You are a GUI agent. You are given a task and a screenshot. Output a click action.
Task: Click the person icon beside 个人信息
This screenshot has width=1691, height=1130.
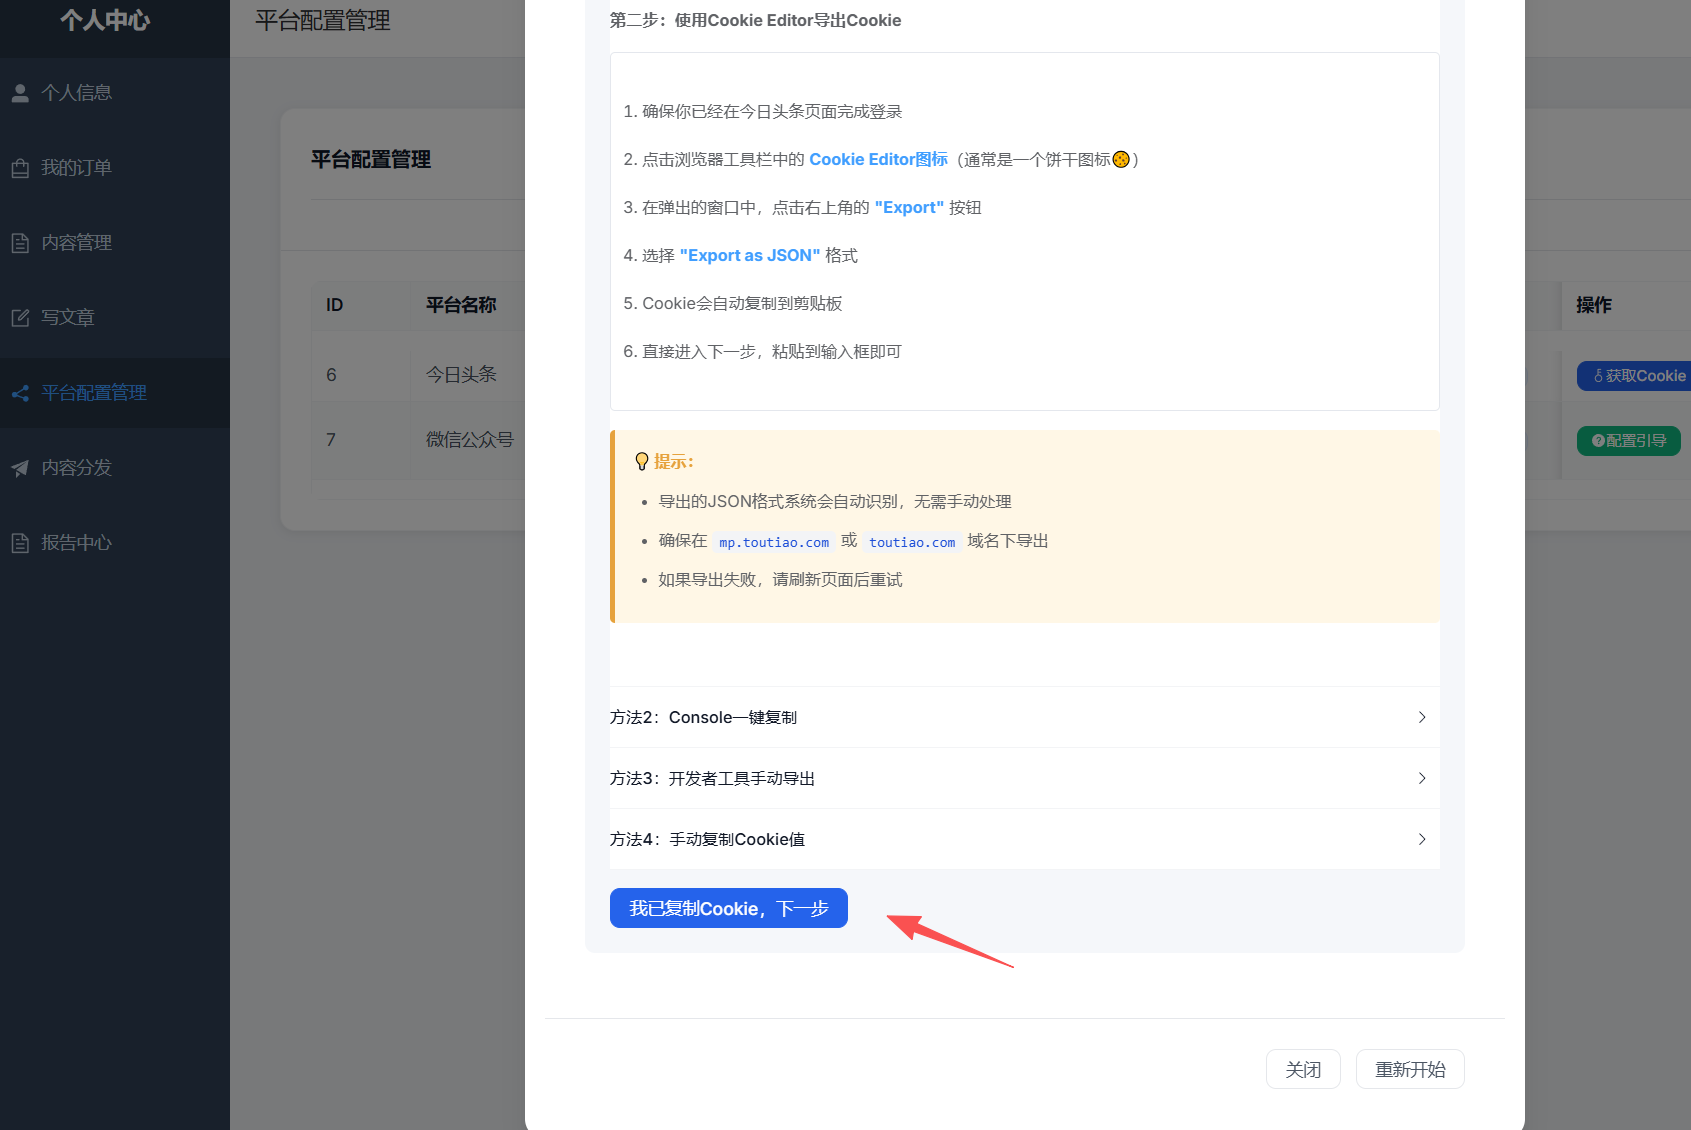[x=20, y=93]
